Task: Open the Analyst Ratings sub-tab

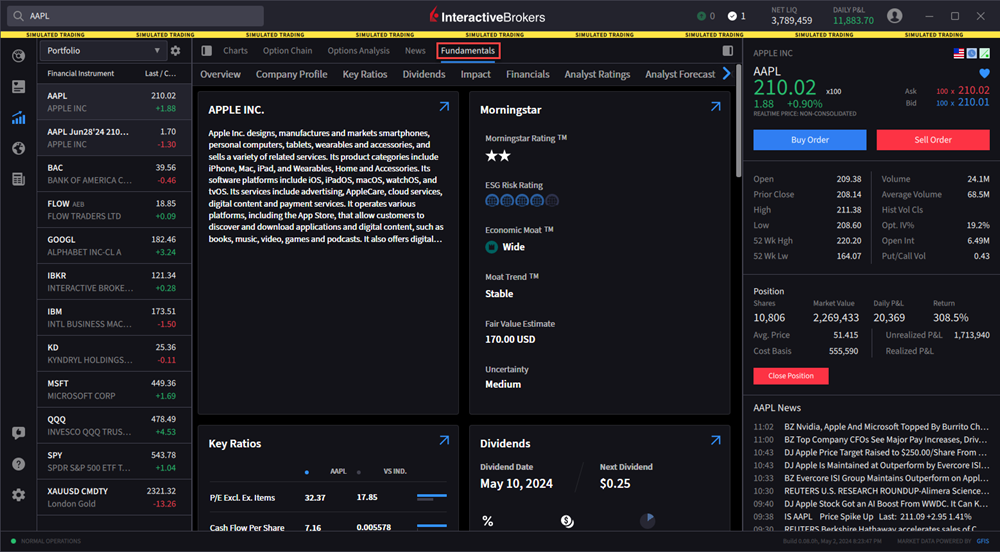Action: 597,75
